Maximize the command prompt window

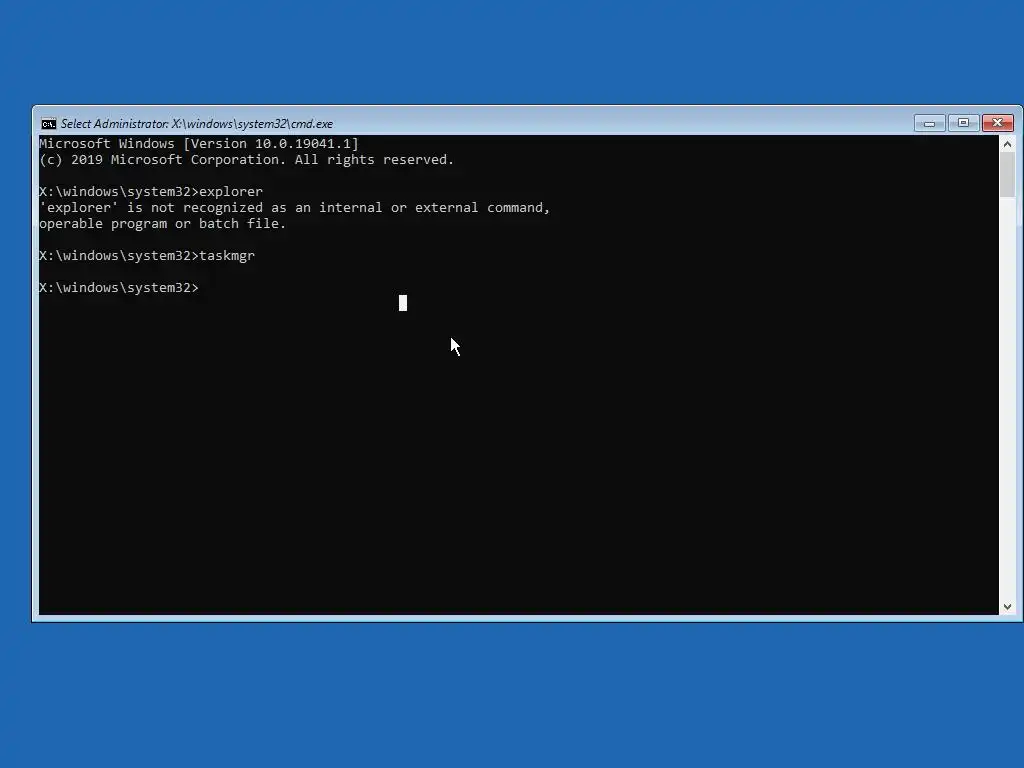click(x=963, y=123)
